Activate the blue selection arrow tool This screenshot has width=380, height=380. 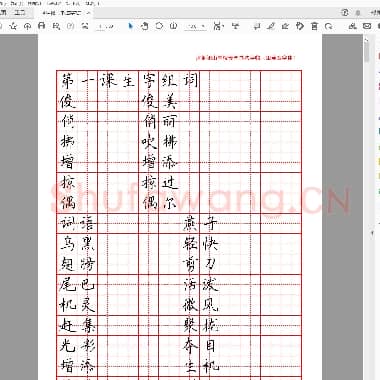[x=130, y=26]
